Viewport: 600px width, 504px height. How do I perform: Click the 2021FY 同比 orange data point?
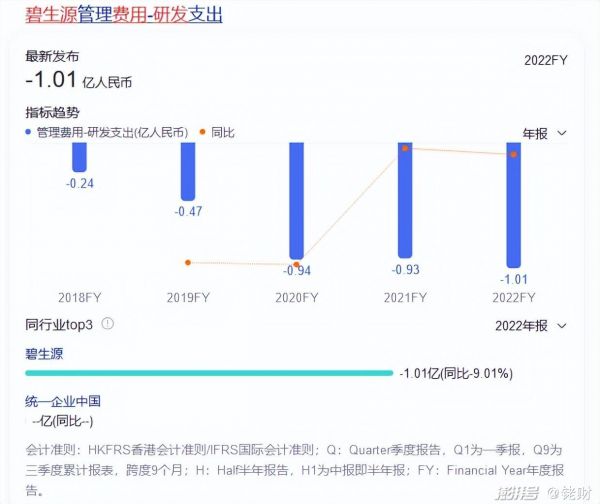pos(405,148)
